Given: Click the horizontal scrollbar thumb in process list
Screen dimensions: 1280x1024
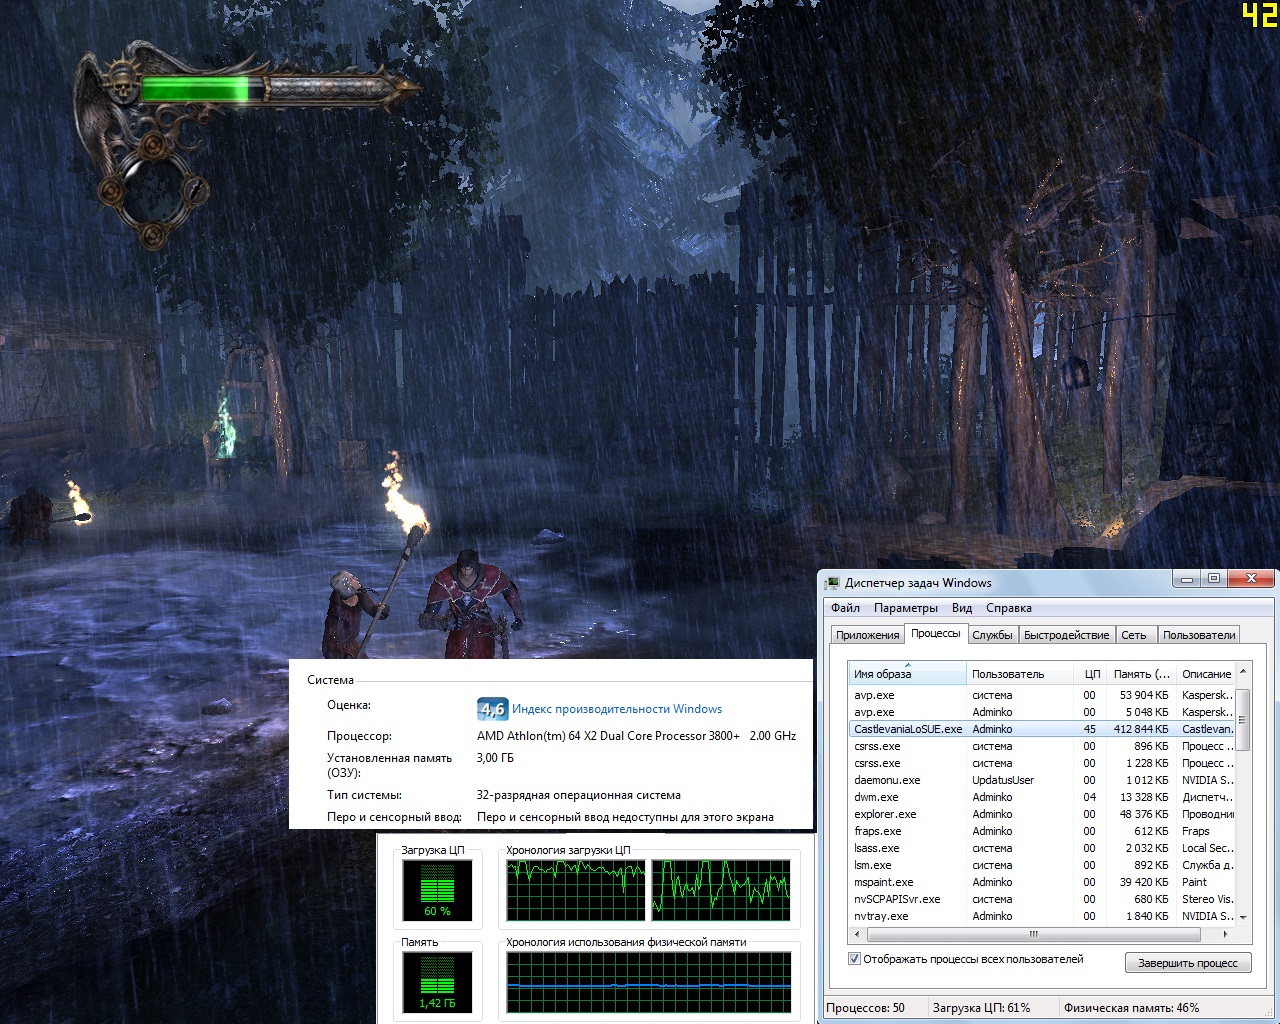Looking at the screenshot, I should (1033, 934).
